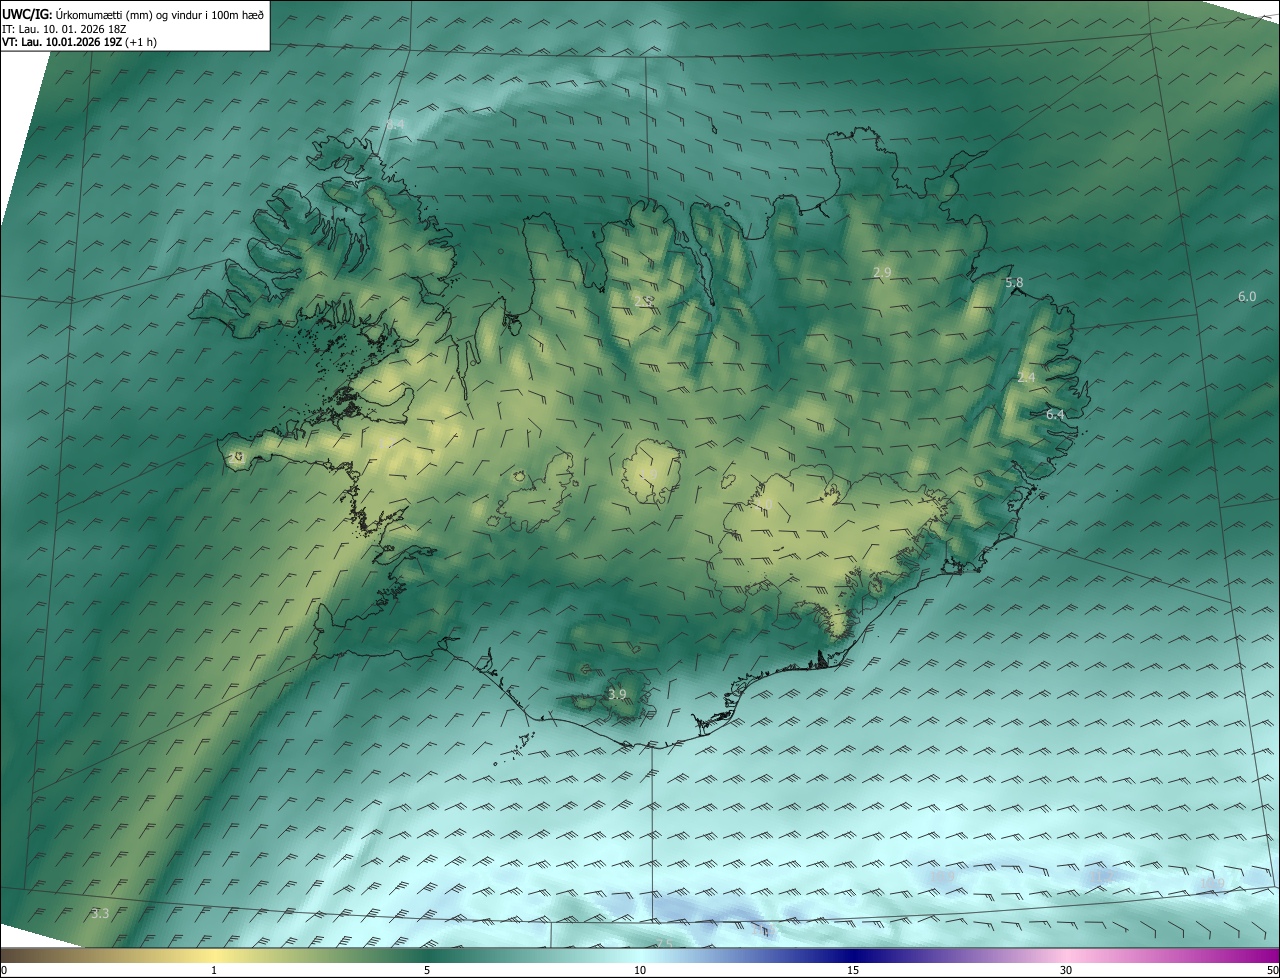Click the 30 tick on the color scale
Image resolution: width=1280 pixels, height=978 pixels.
[x=1066, y=971]
